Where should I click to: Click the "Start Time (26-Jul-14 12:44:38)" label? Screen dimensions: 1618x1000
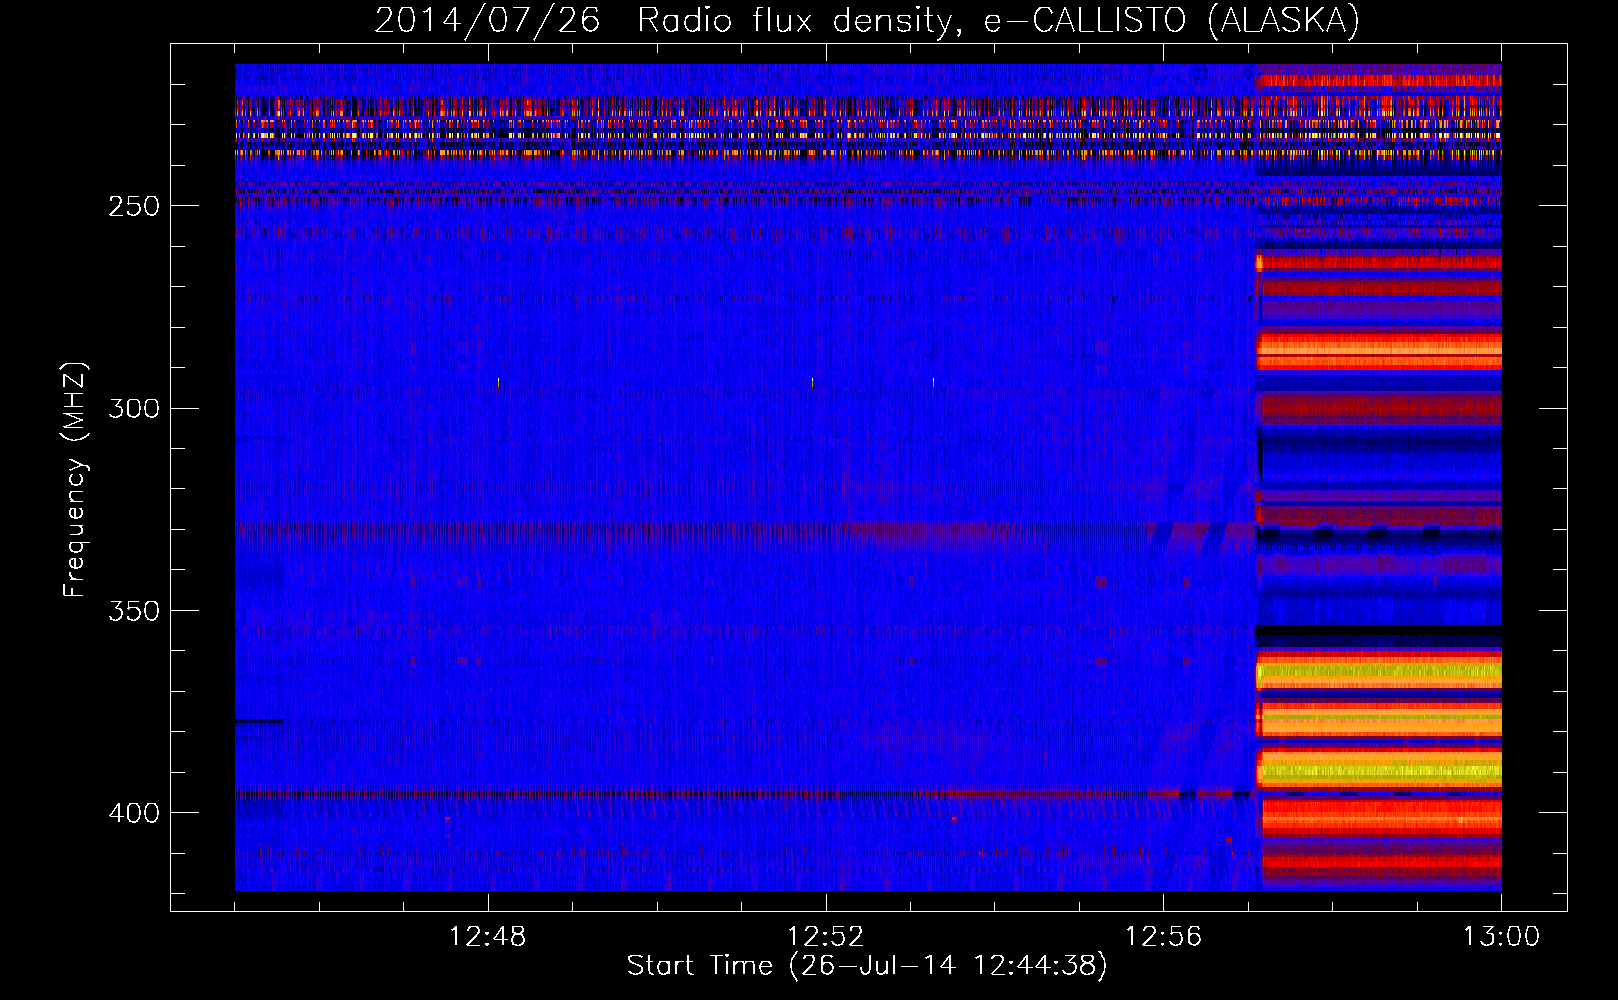coord(867,966)
